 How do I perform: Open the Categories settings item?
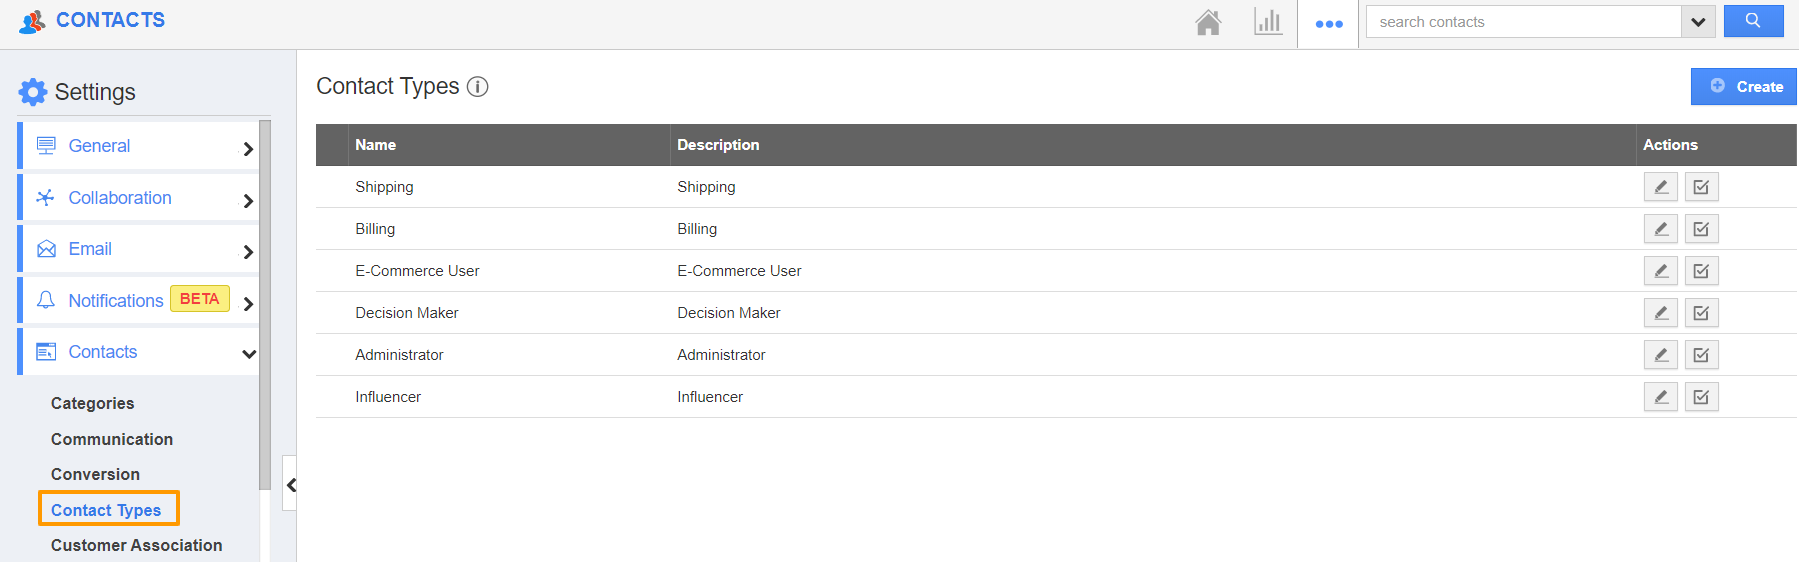coord(92,403)
